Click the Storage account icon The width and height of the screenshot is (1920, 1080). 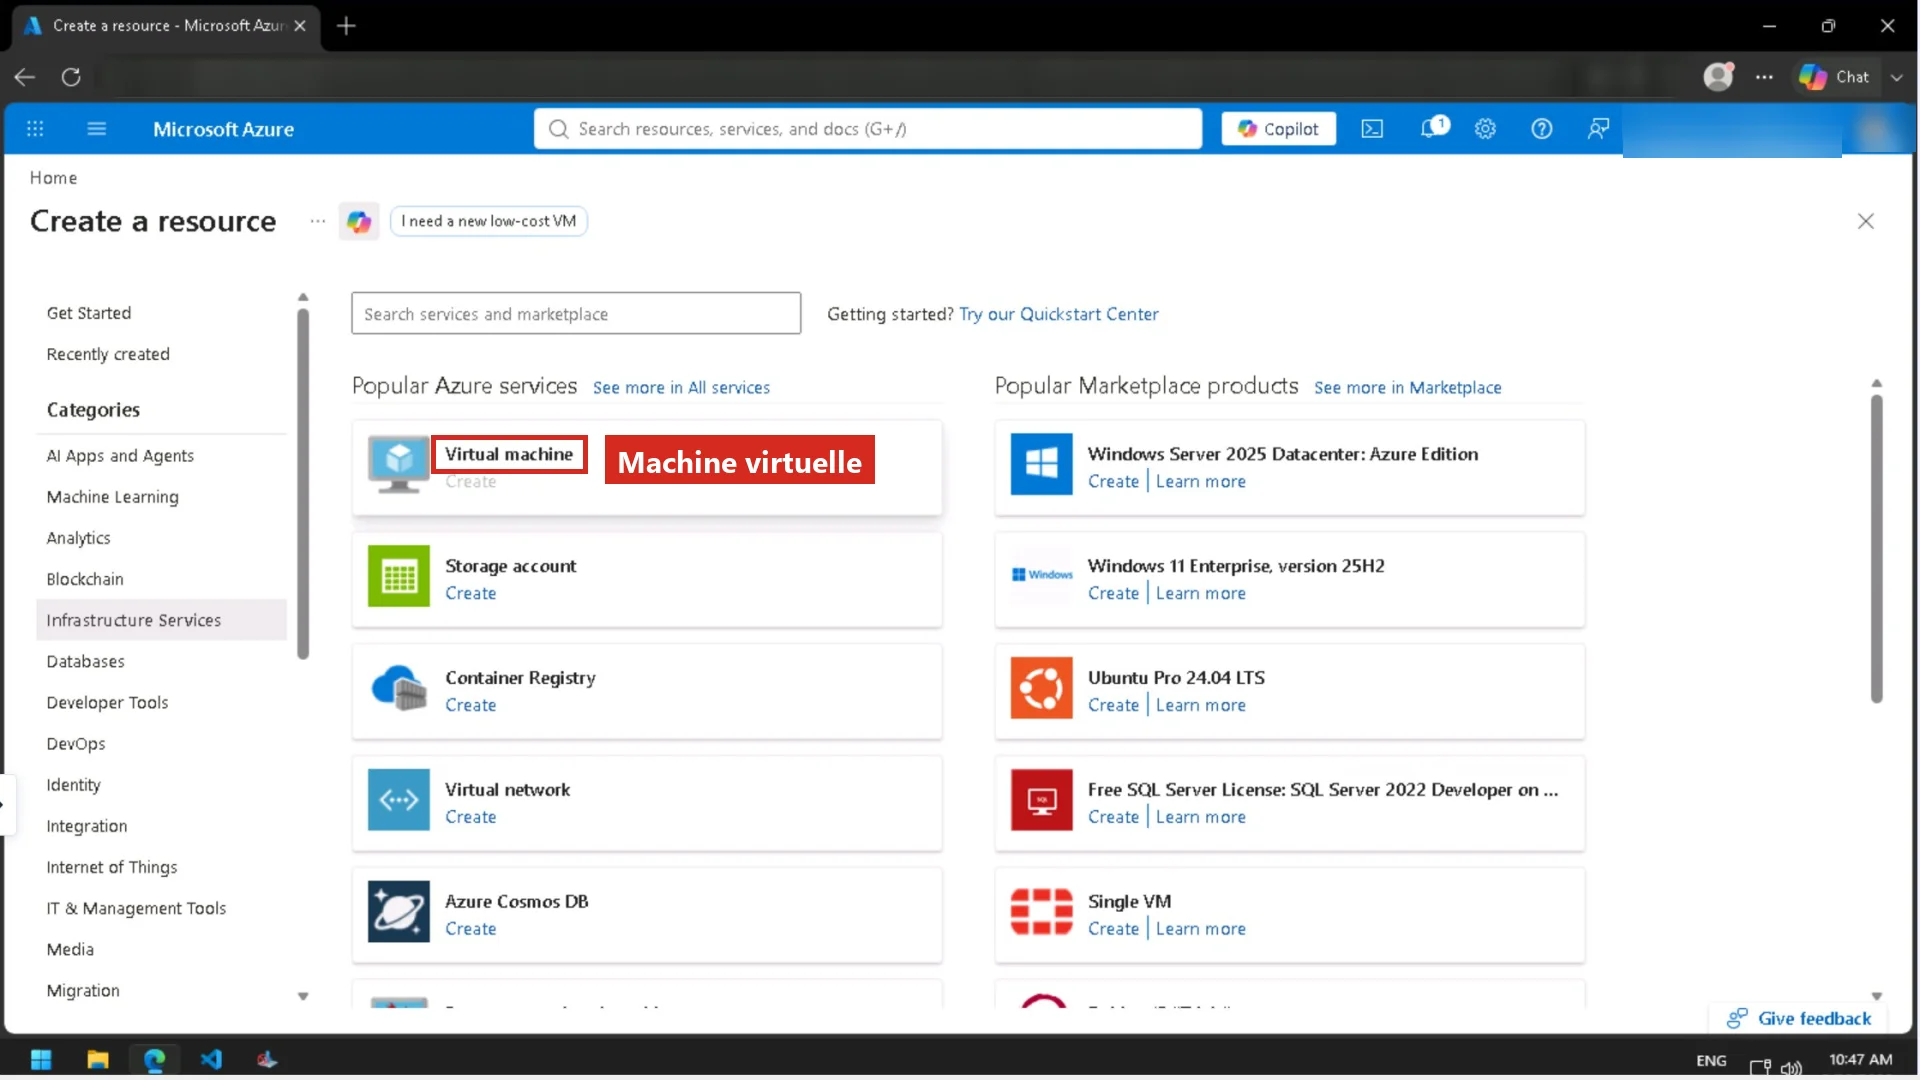[398, 576]
